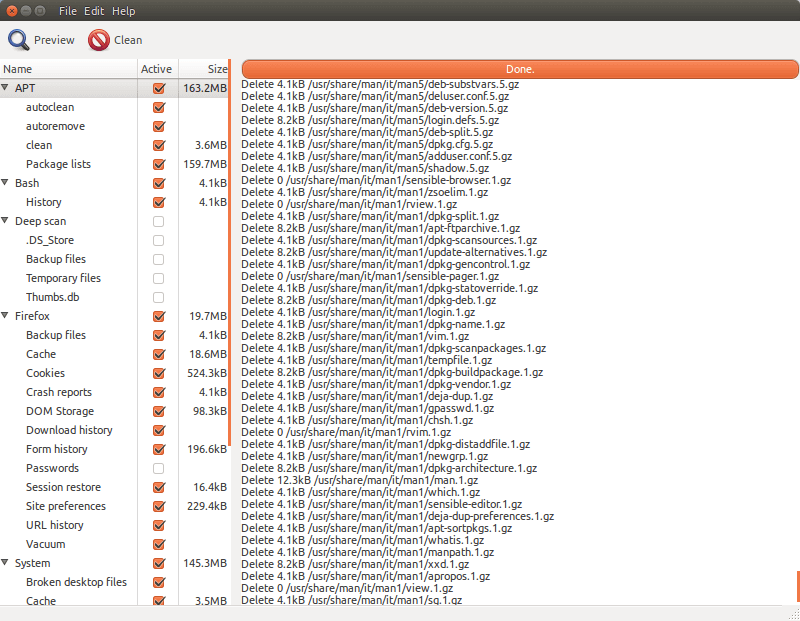
Task: Collapse the APT category
Action: [5, 88]
